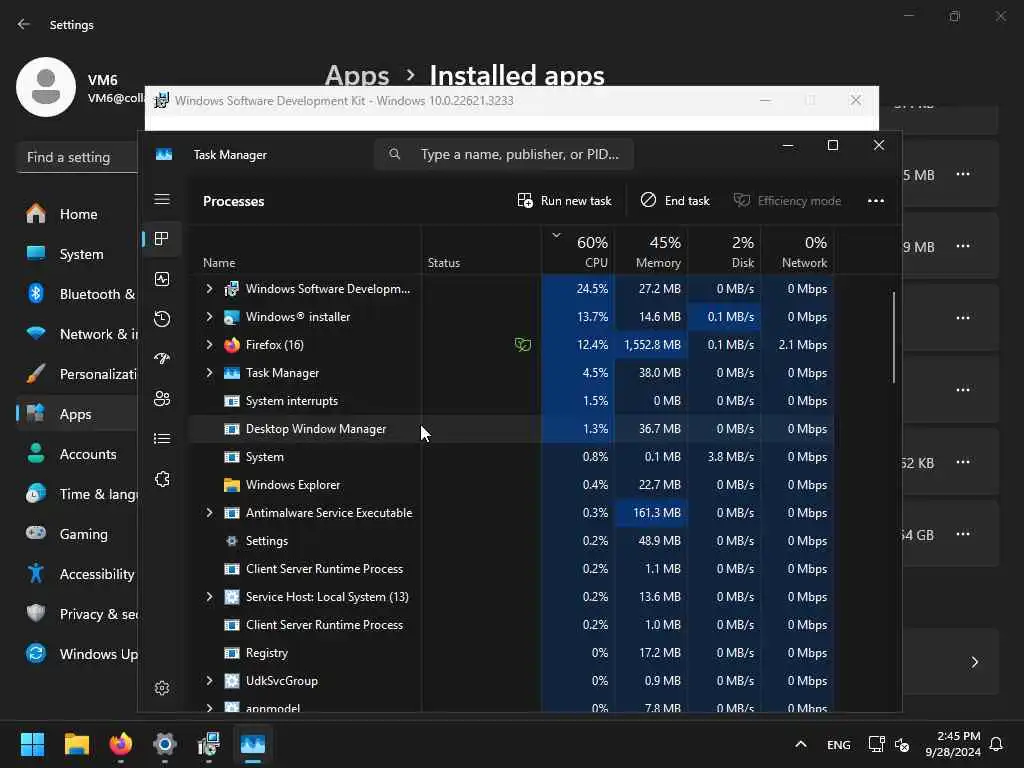This screenshot has width=1024, height=768.
Task: Open Settings app from the taskbar
Action: [x=165, y=744]
